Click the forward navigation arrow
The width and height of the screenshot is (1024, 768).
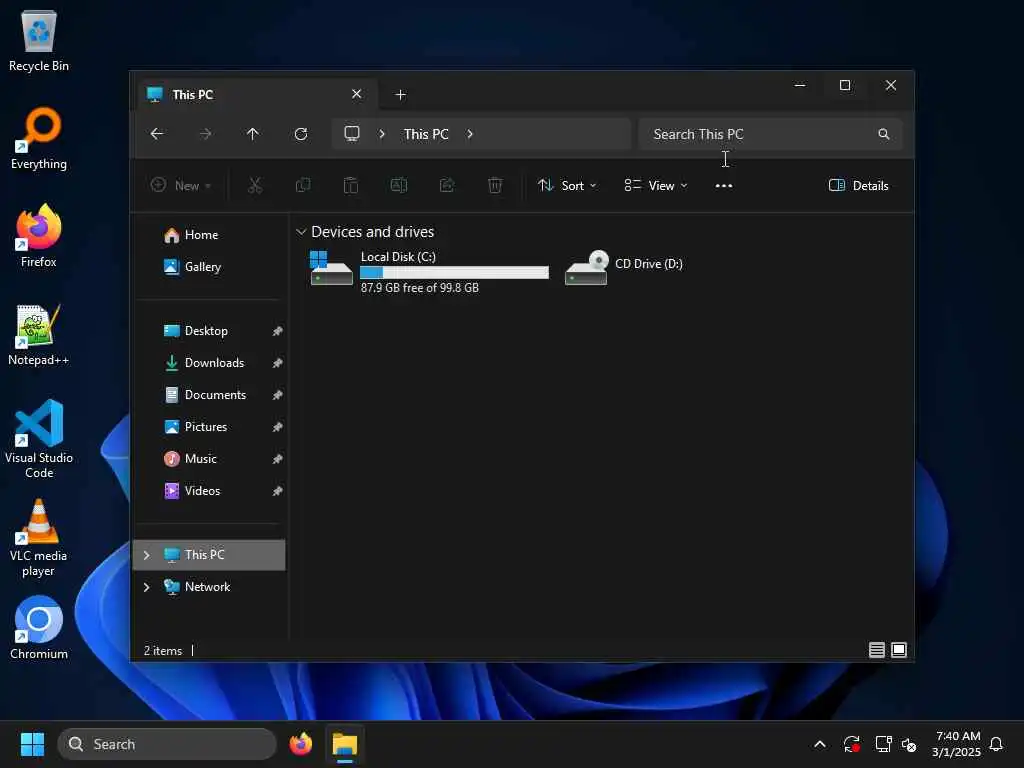[x=205, y=134]
